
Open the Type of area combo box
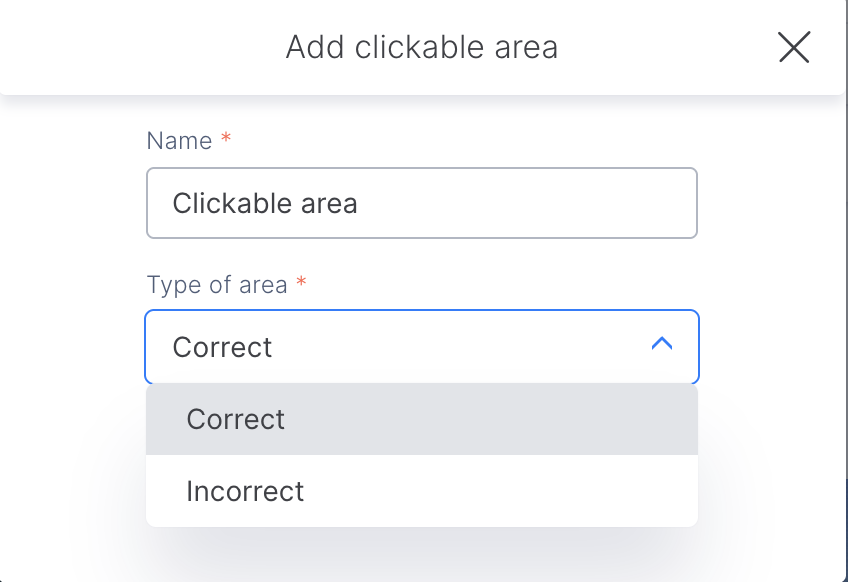coord(420,347)
